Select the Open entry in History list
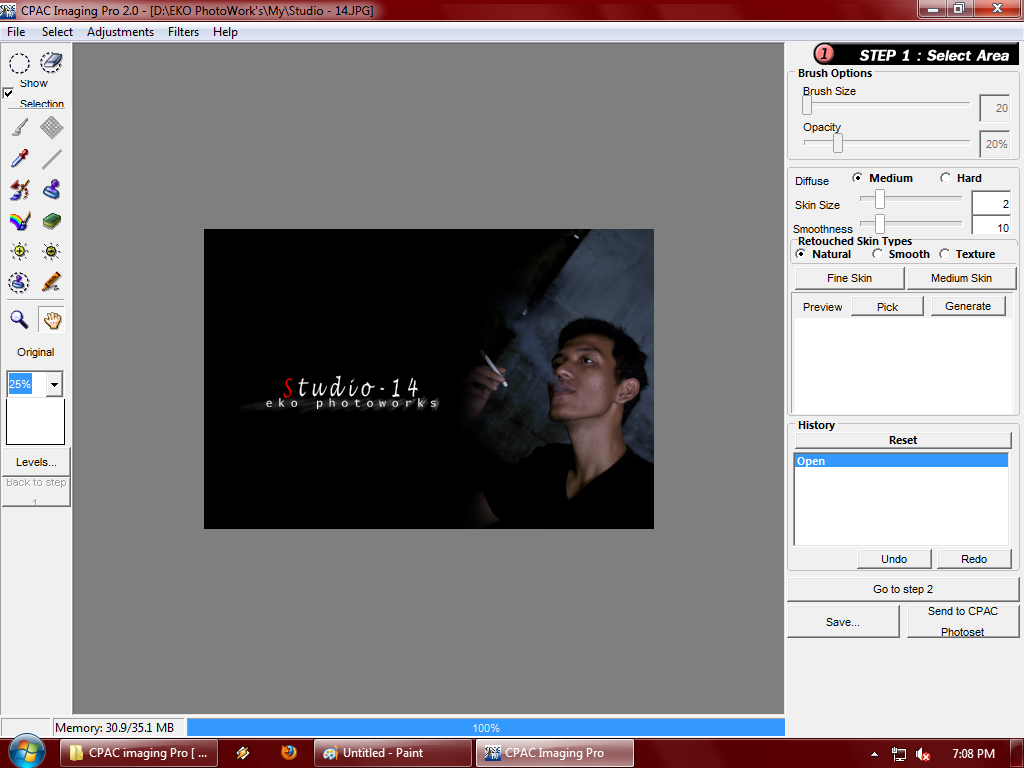The height and width of the screenshot is (768, 1024). click(901, 461)
